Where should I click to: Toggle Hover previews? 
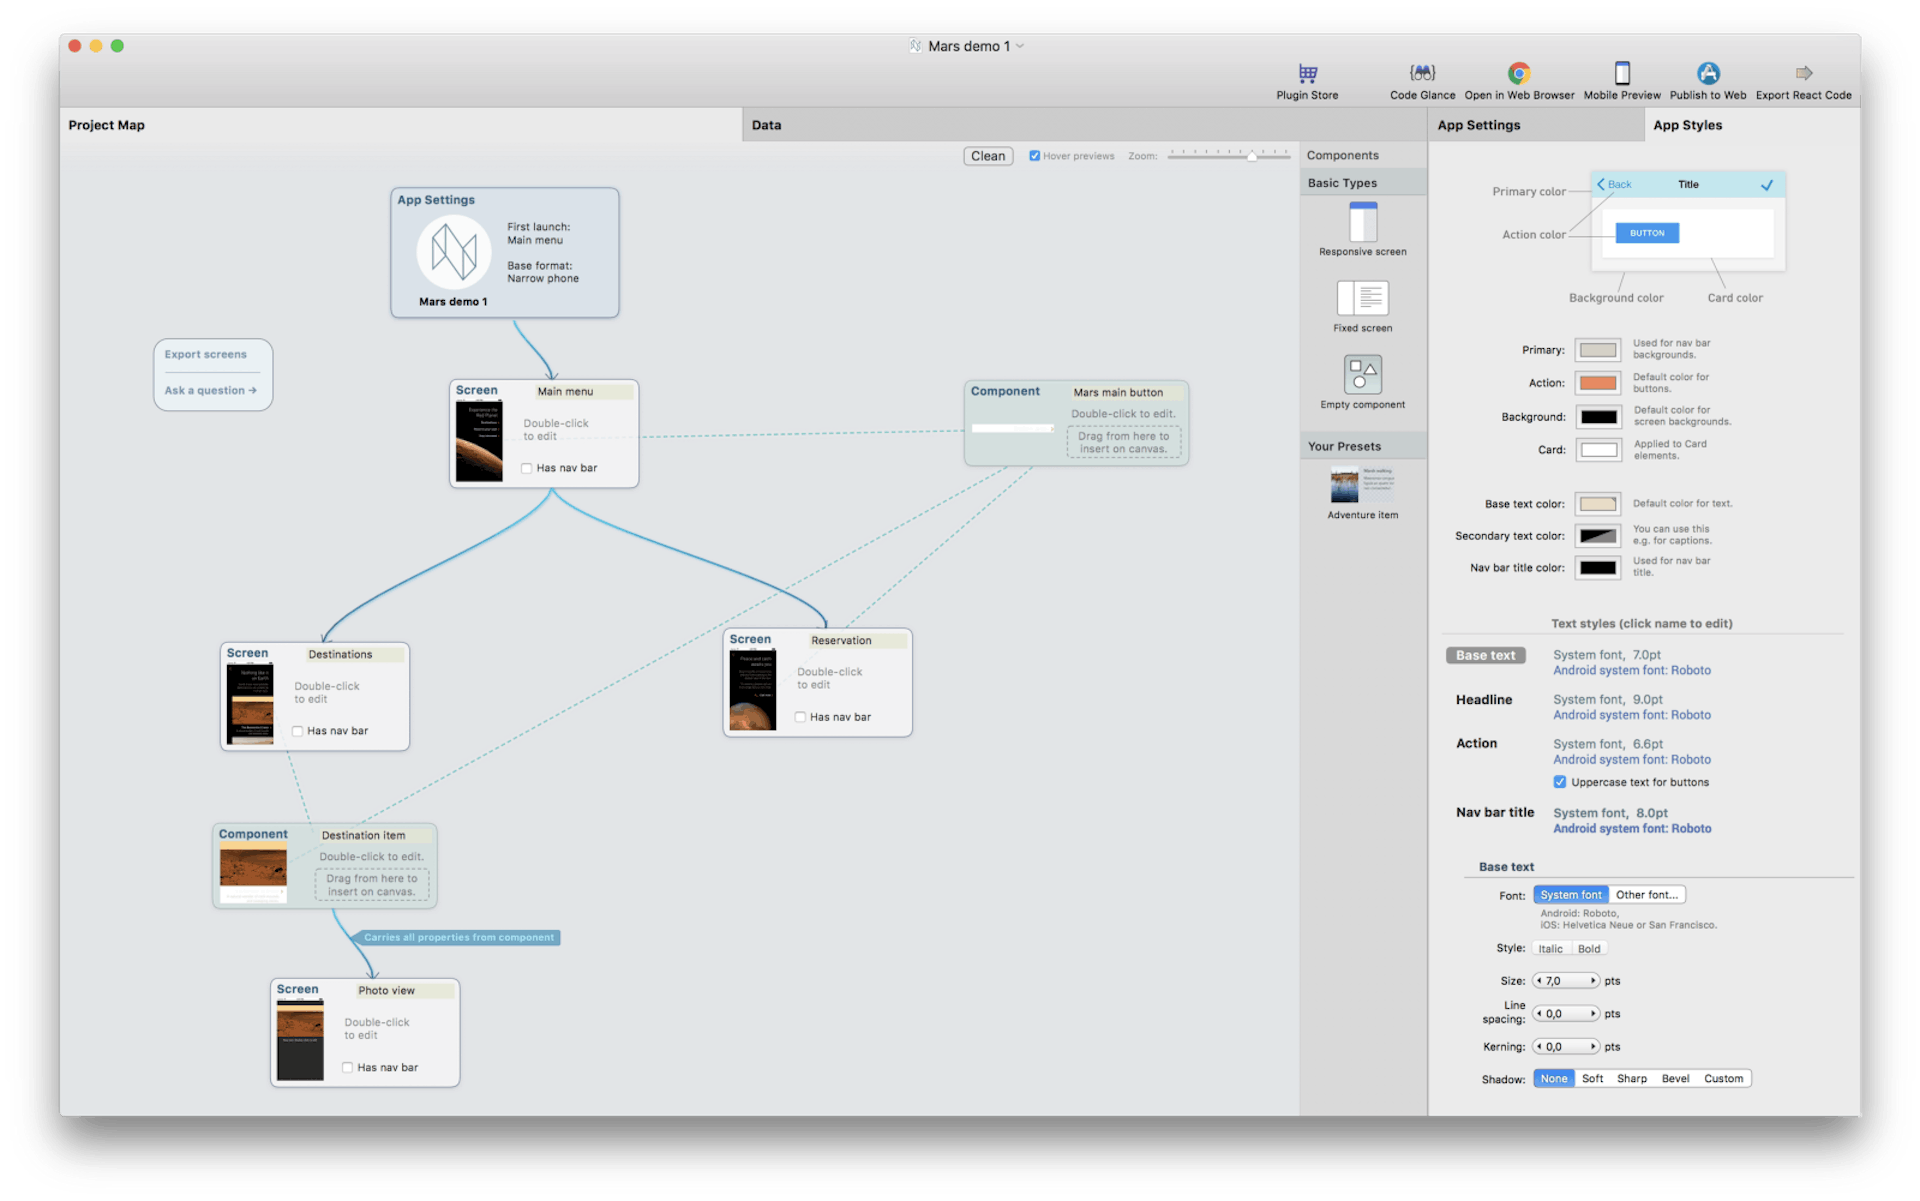tap(1035, 156)
